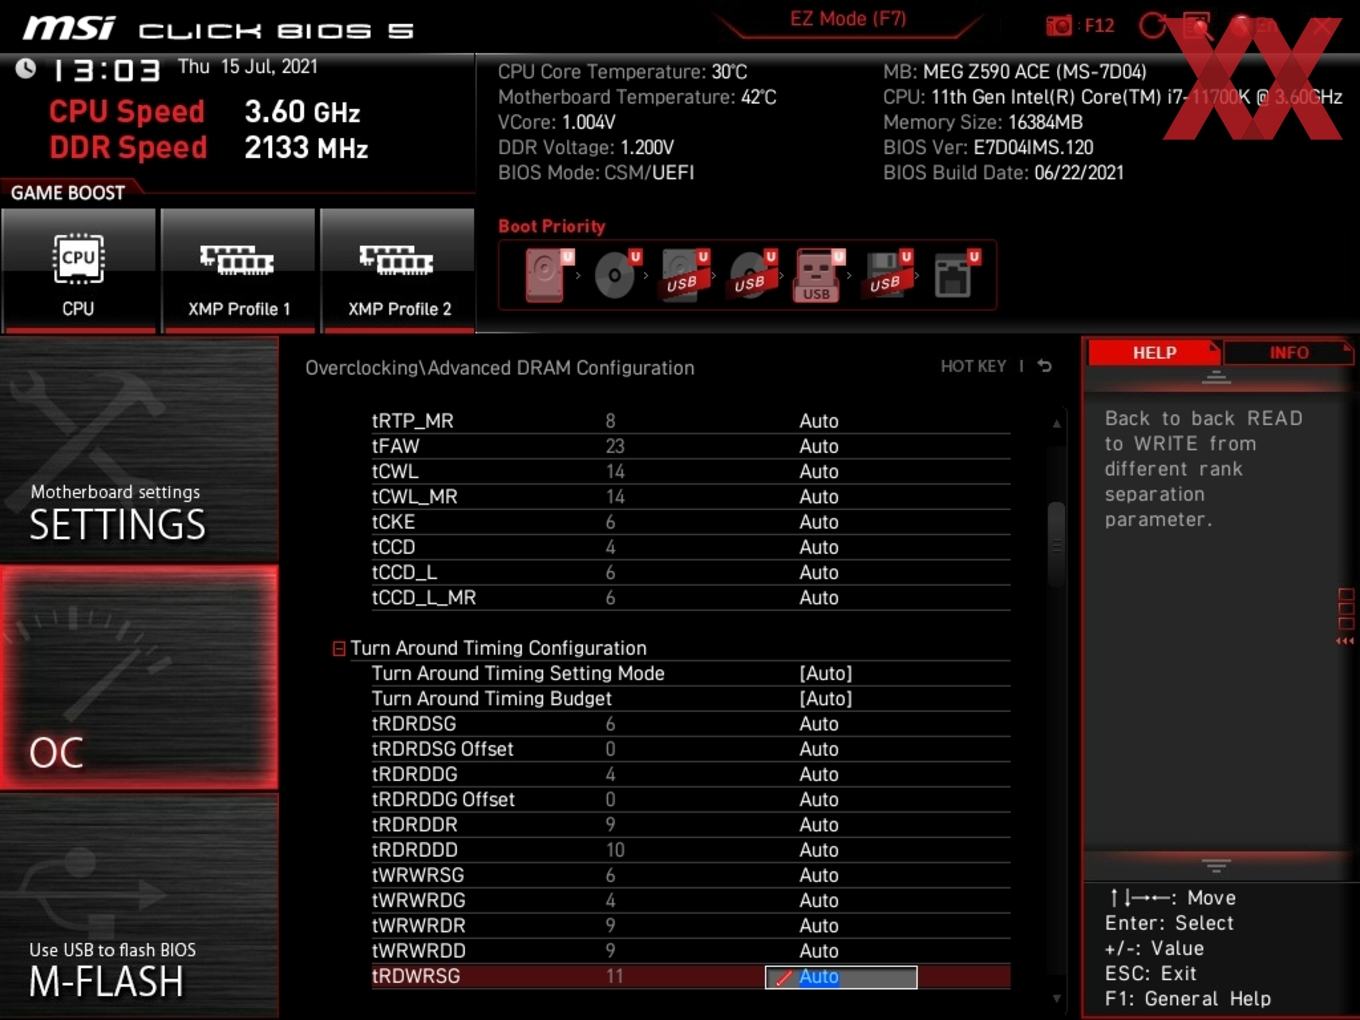Select the tWRWRDG Auto value field
This screenshot has width=1360, height=1020.
pyautogui.click(x=819, y=900)
